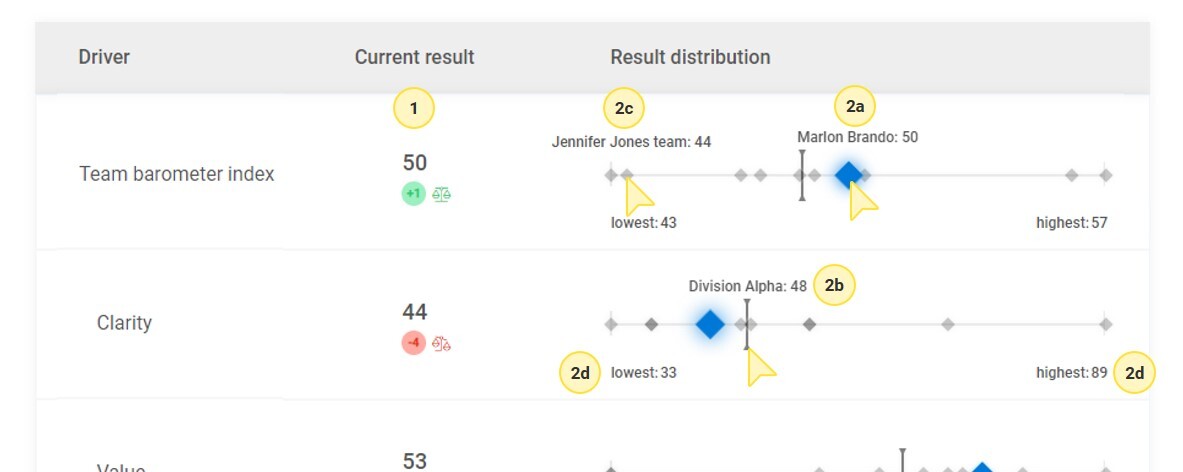Click the yellow annotation marker labeled 2c
1183x472 pixels.
click(624, 108)
